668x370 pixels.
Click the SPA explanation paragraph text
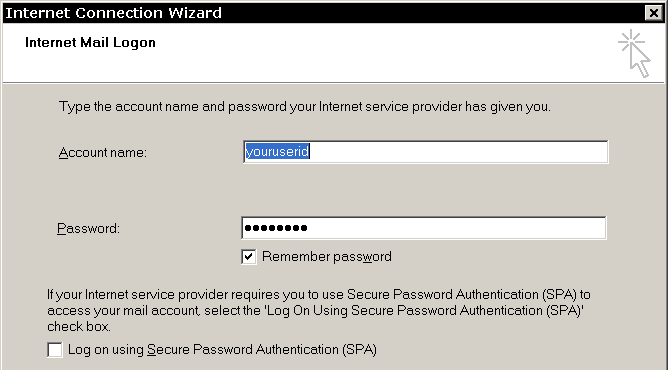tap(319, 310)
